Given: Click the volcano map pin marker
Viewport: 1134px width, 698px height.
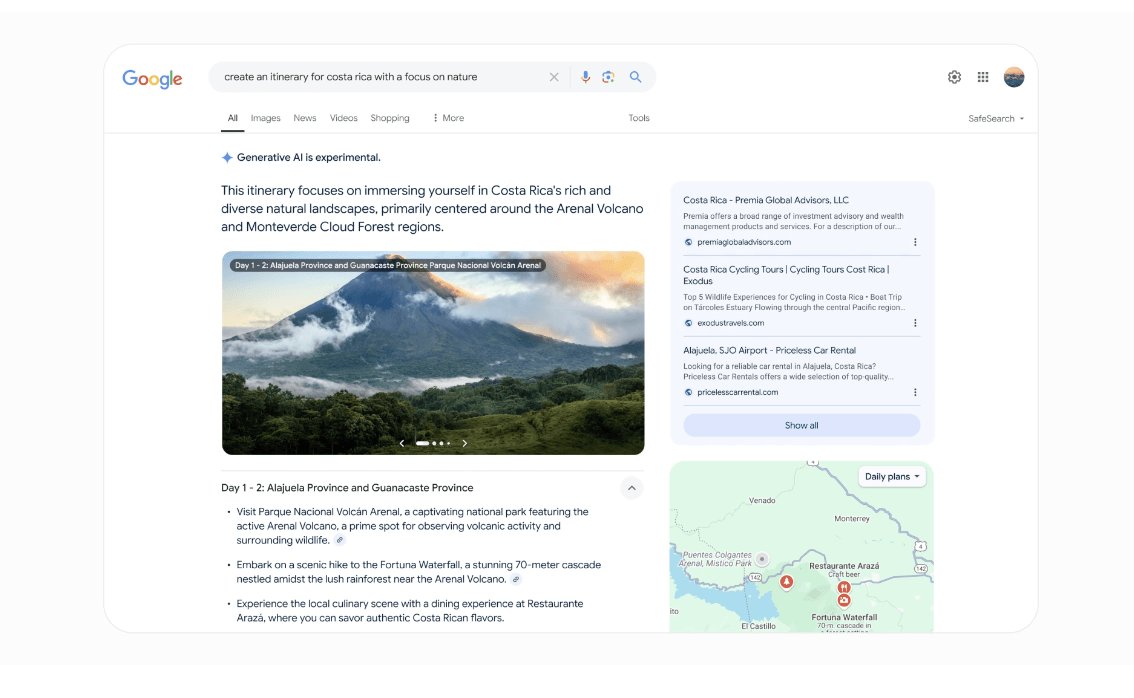Looking at the screenshot, I should click(786, 582).
